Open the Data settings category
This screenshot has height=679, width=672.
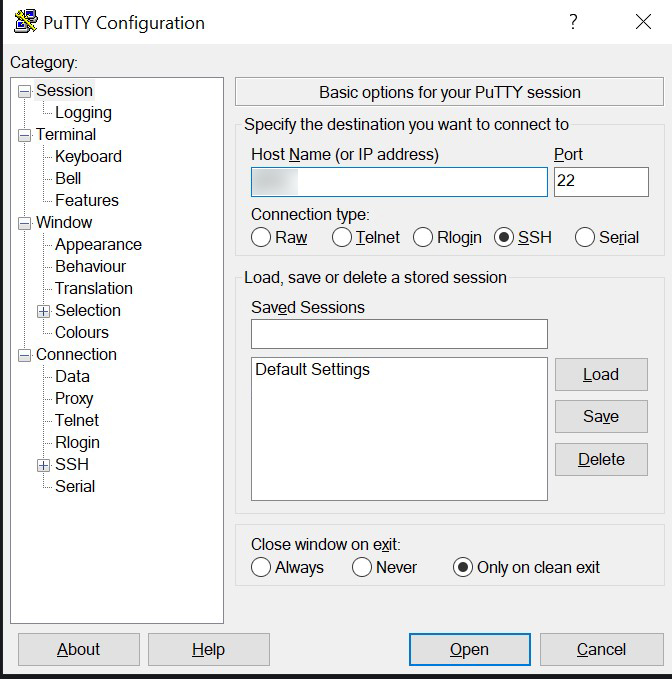pyautogui.click(x=72, y=376)
